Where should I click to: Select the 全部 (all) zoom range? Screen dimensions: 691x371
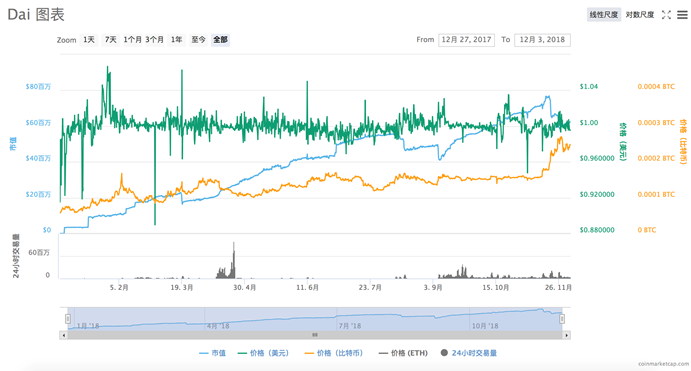[220, 40]
